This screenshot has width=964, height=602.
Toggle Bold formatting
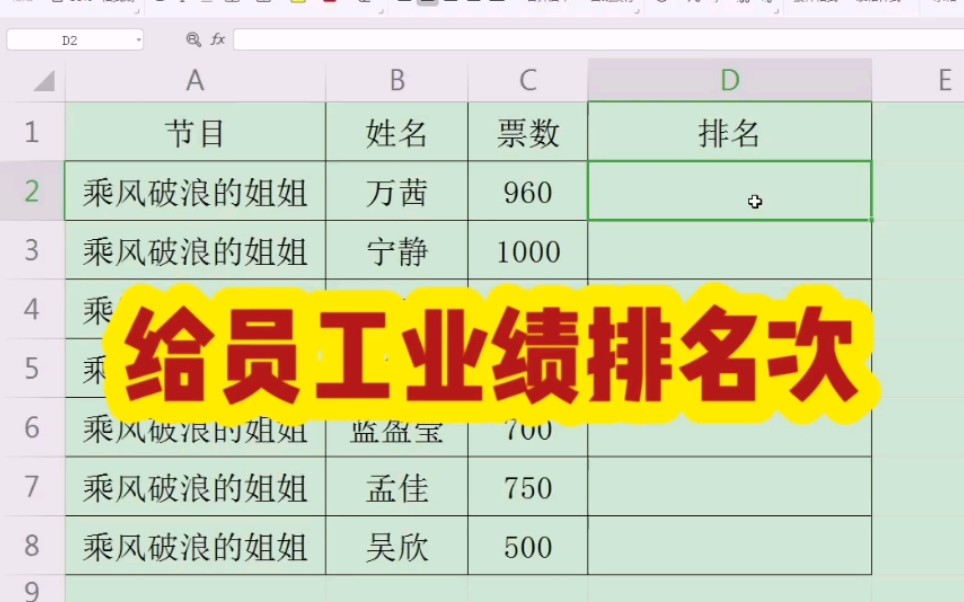click(x=160, y=5)
